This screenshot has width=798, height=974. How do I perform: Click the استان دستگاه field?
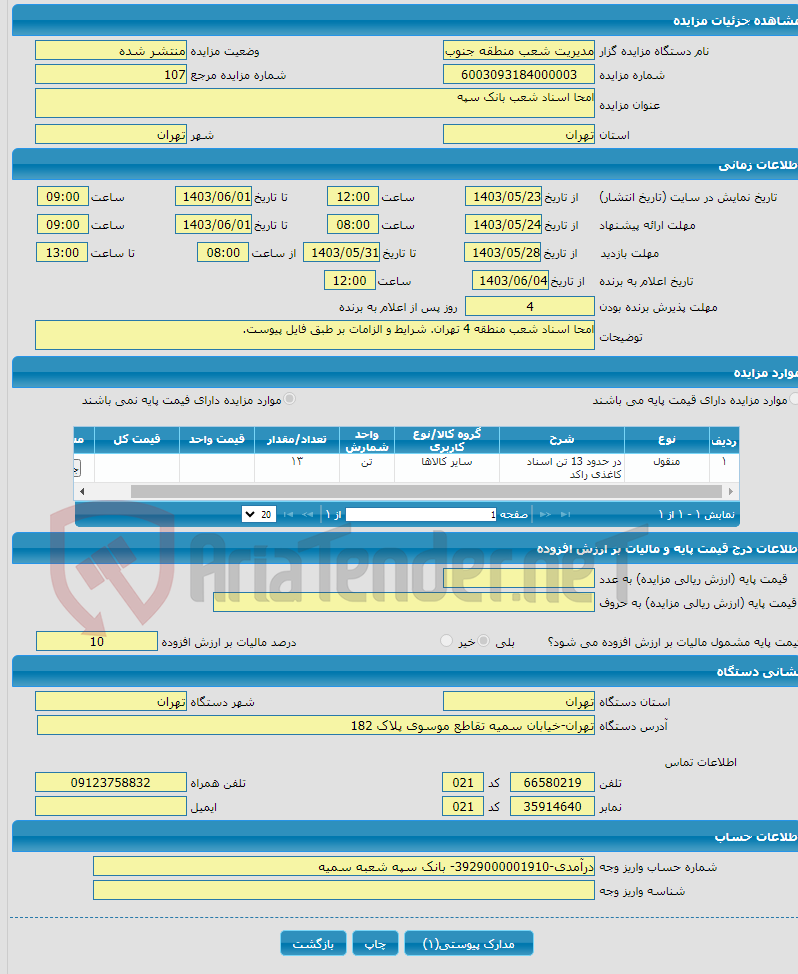519,701
